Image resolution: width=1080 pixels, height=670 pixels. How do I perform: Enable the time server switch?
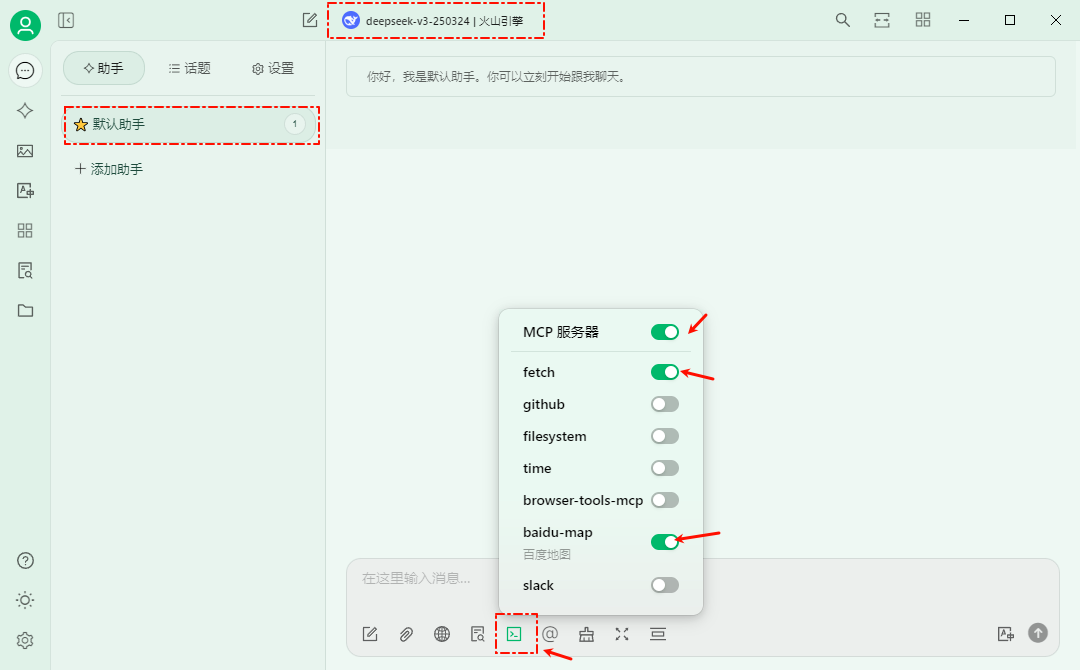click(x=665, y=468)
